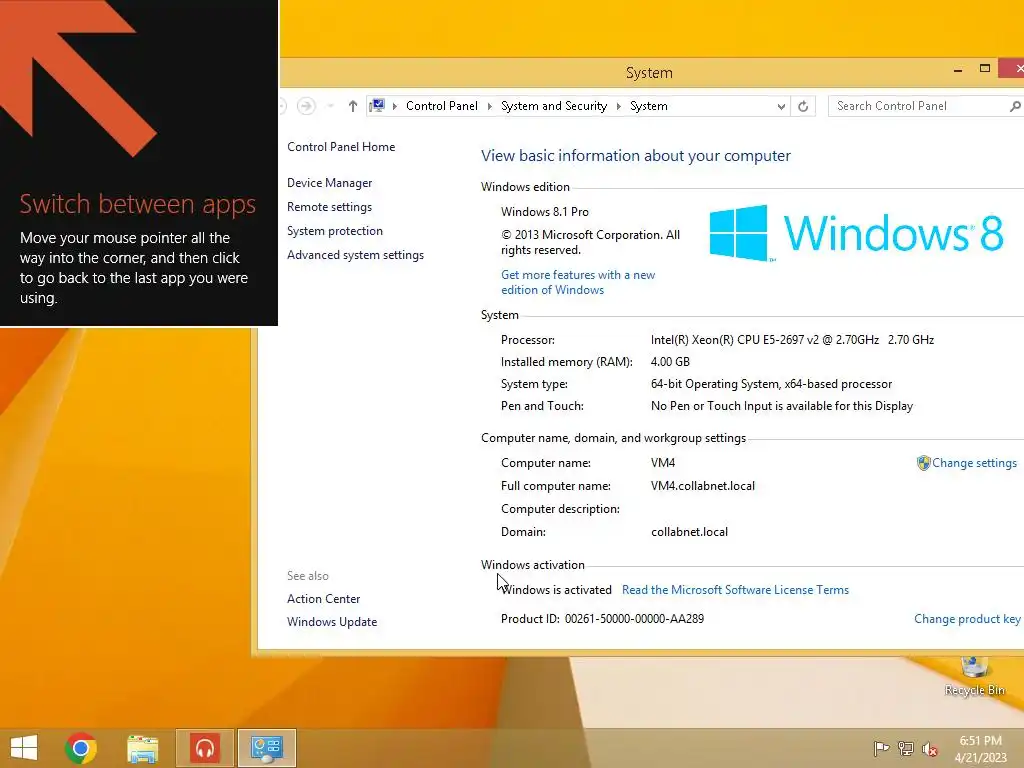Image resolution: width=1024 pixels, height=768 pixels.
Task: Click the Switch between apps tip heading
Action: (137, 204)
